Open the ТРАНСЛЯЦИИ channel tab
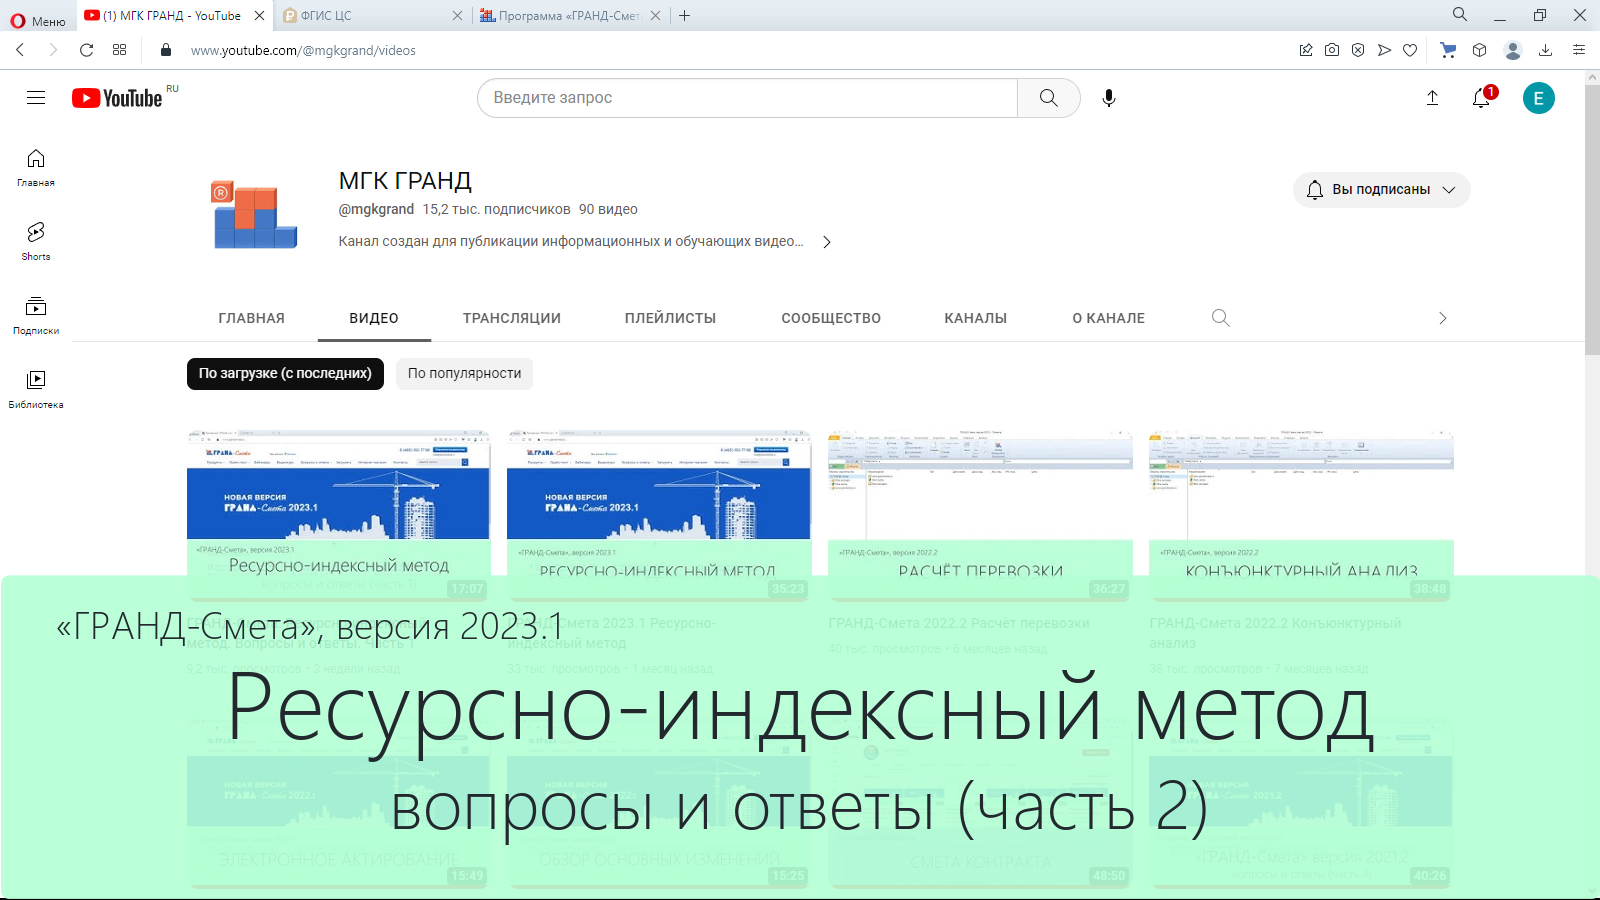1600x900 pixels. [x=512, y=318]
